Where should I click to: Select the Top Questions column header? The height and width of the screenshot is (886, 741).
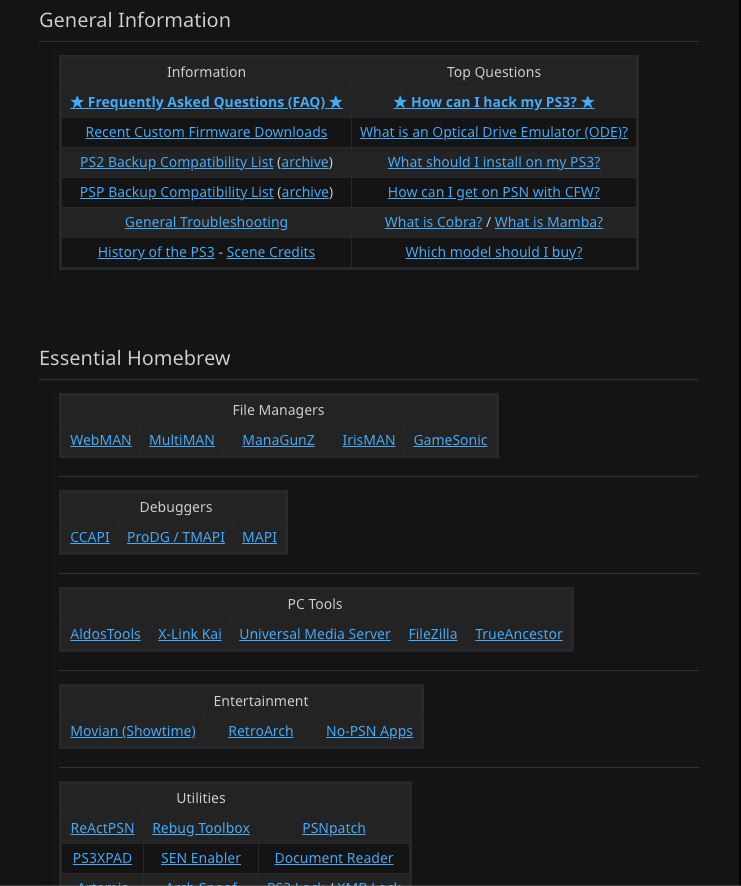(x=493, y=72)
